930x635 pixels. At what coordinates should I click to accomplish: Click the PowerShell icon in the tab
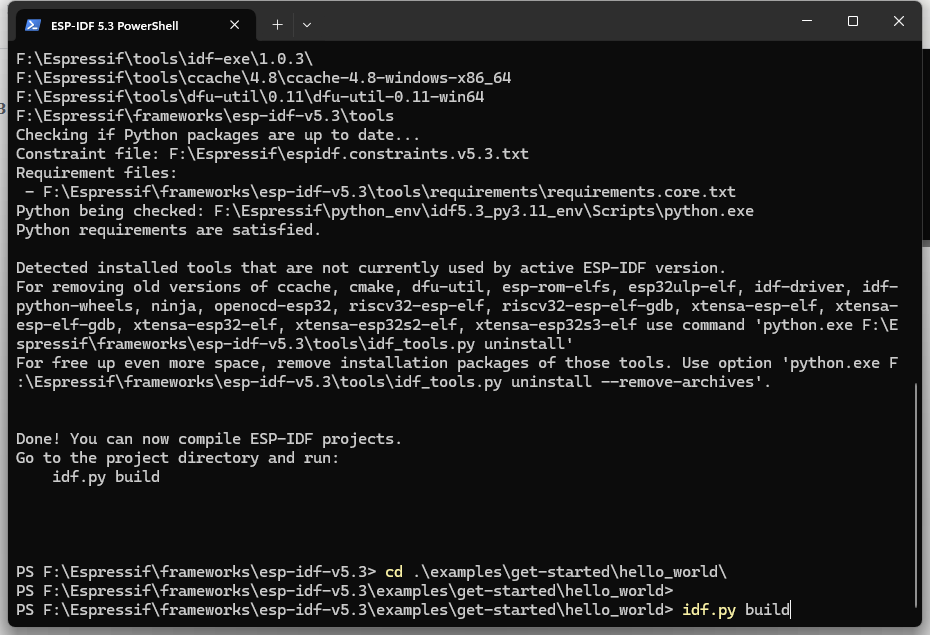[x=33, y=25]
